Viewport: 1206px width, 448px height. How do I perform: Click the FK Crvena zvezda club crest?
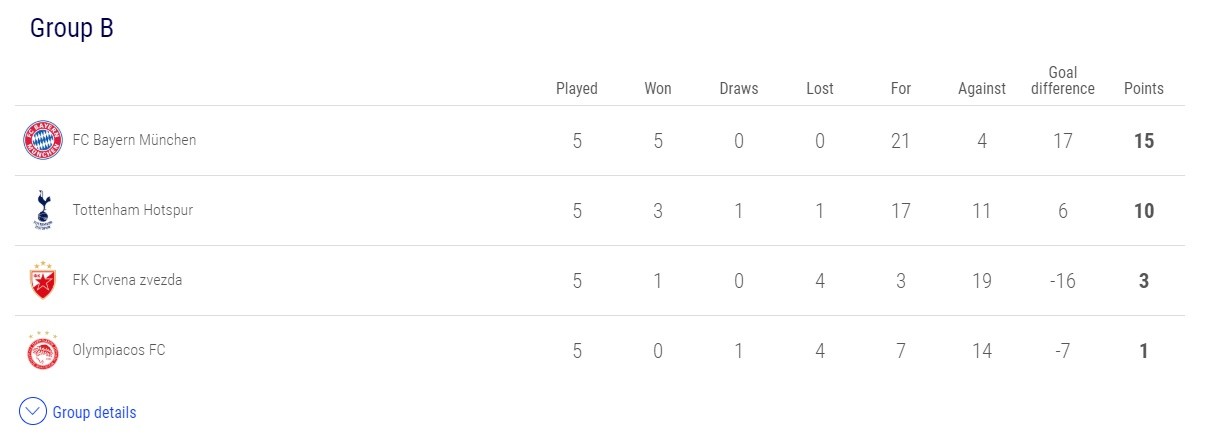coord(43,281)
